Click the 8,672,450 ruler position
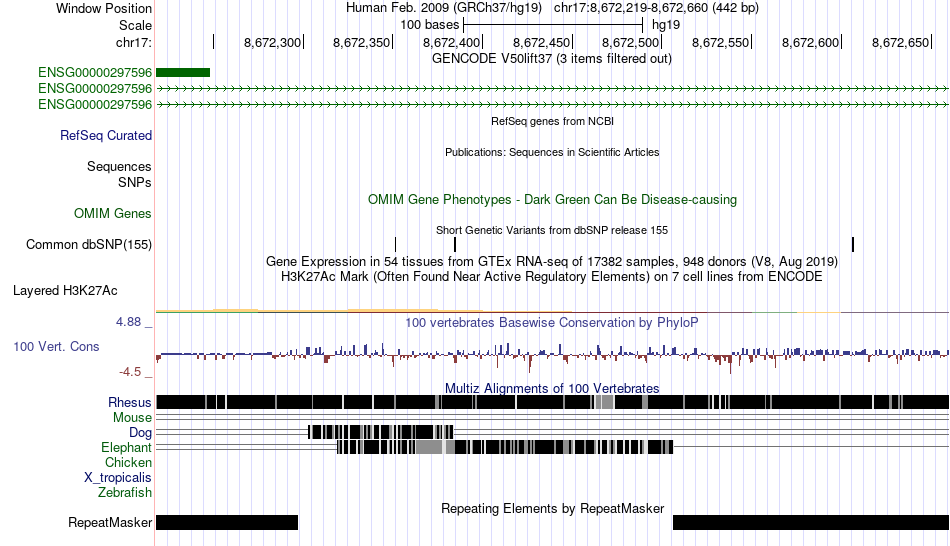The width and height of the screenshot is (950, 546). [542, 42]
